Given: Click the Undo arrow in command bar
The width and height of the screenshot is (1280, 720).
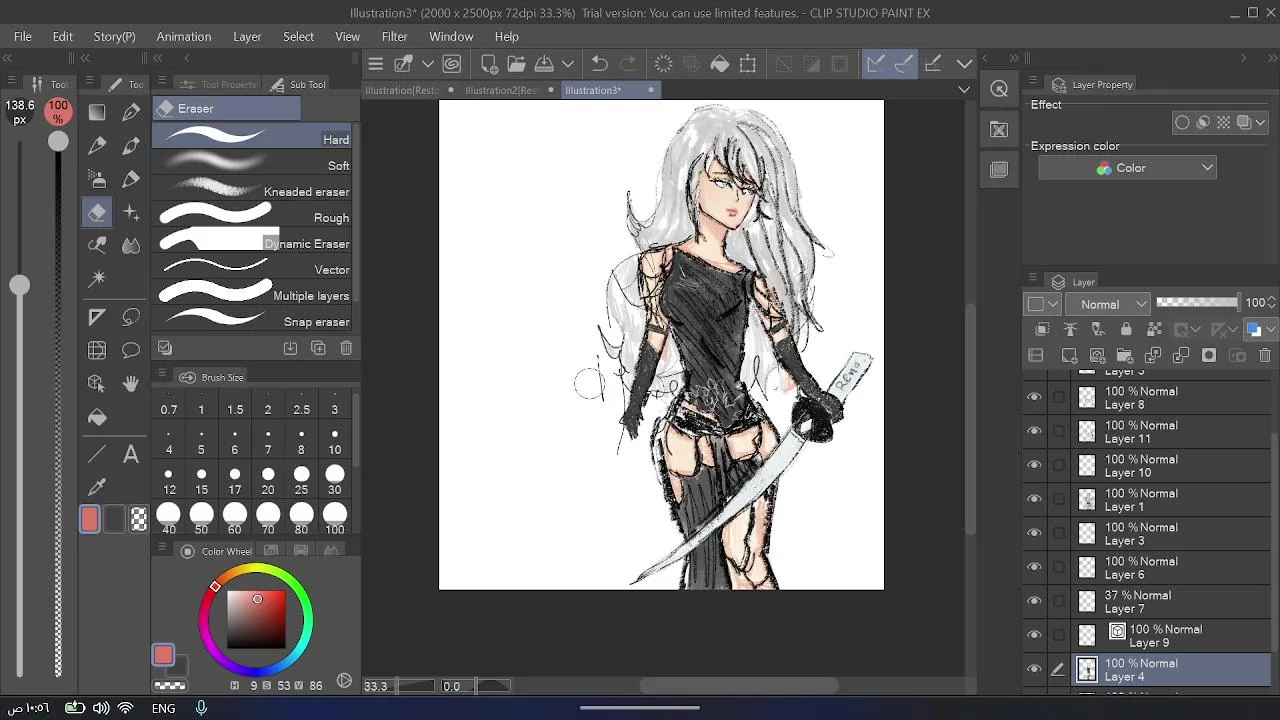Looking at the screenshot, I should (599, 64).
